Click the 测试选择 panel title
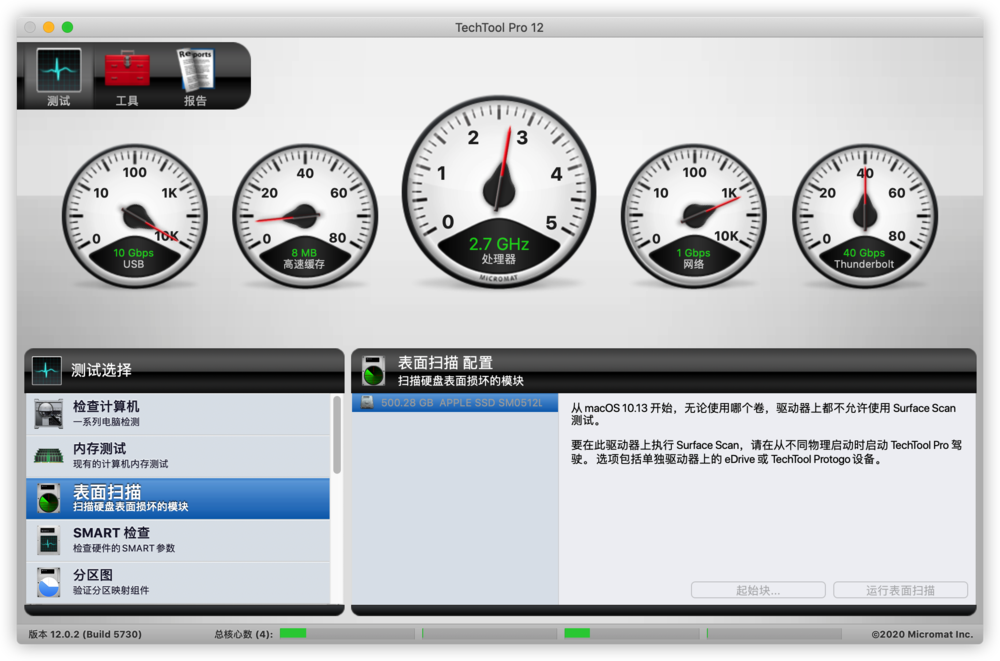This screenshot has width=1000, height=661. [101, 370]
